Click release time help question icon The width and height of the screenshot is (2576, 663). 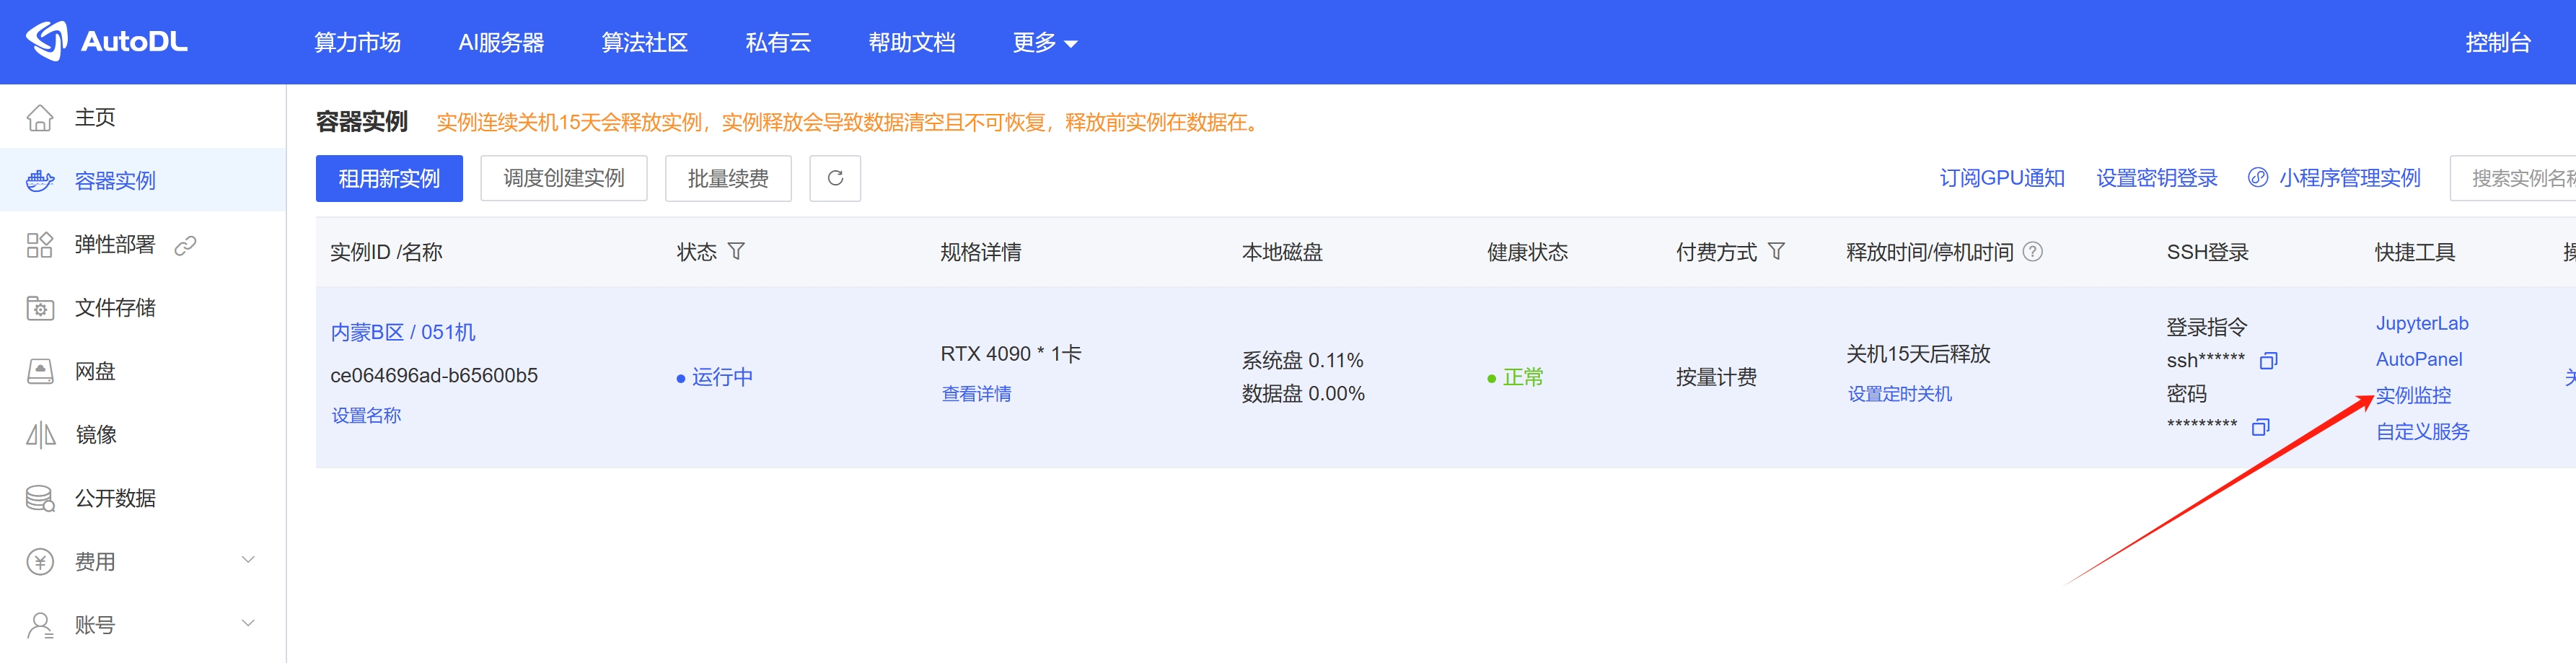pos(2032,252)
